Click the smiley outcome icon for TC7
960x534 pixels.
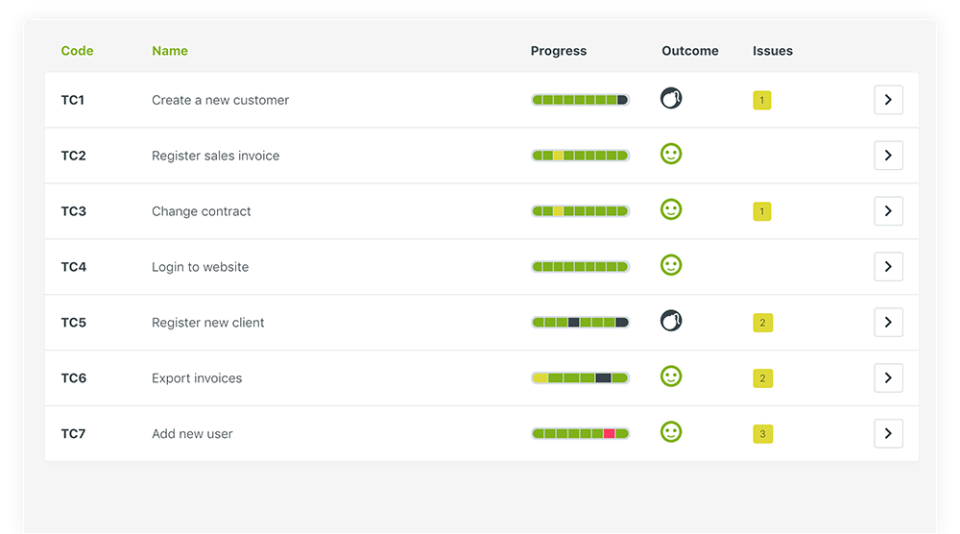pos(671,432)
